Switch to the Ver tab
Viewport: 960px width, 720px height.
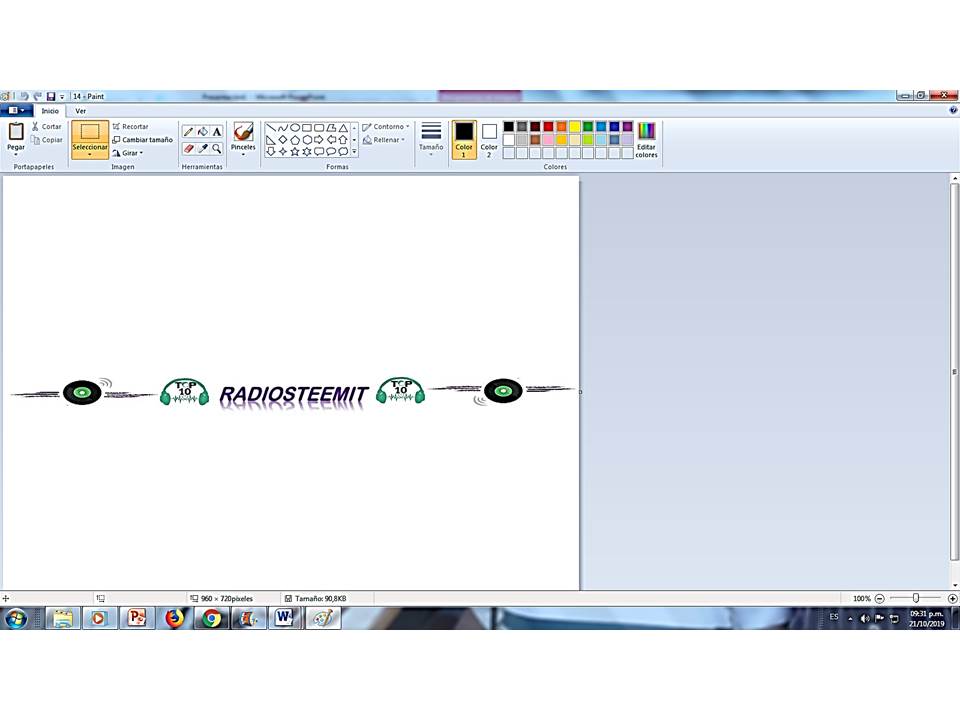[81, 111]
